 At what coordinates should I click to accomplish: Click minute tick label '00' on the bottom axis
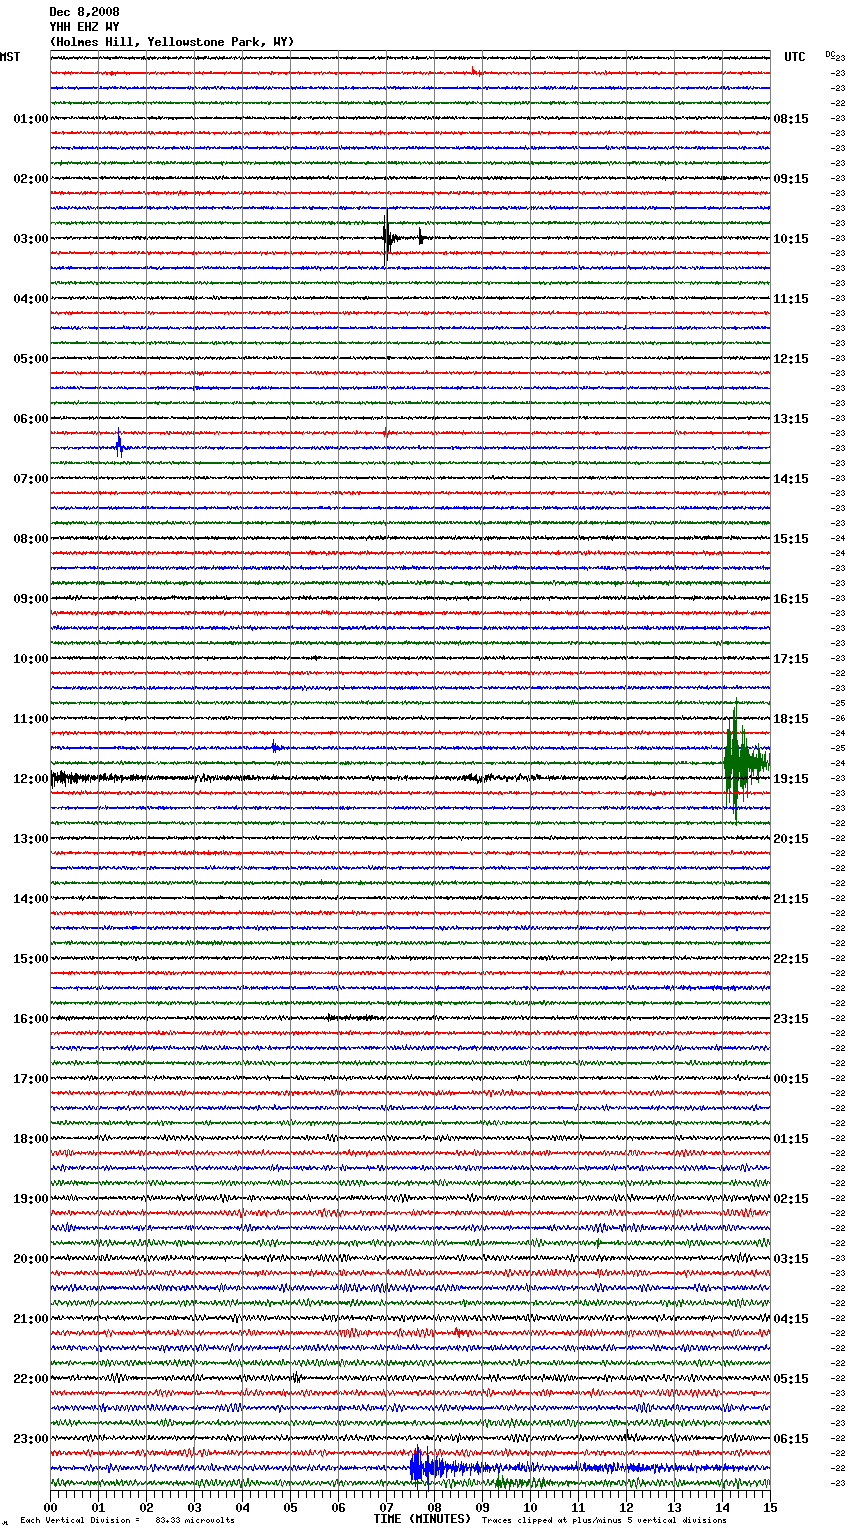51,1506
